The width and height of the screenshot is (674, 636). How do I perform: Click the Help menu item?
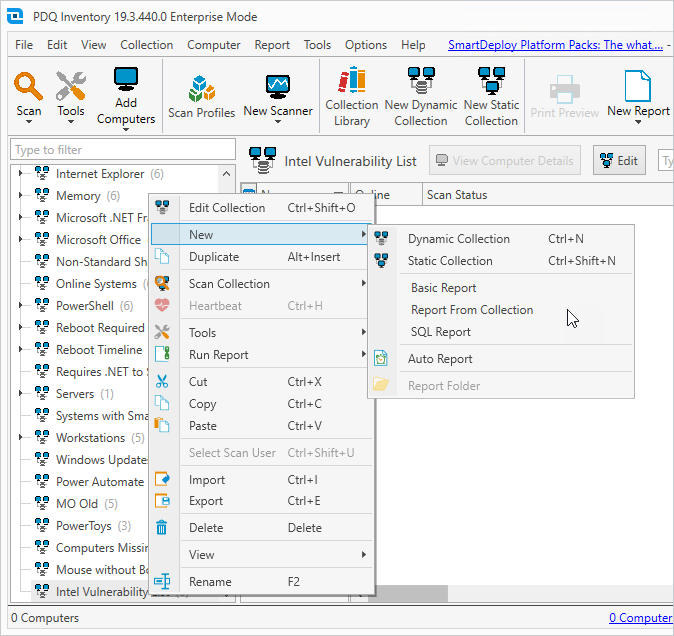click(413, 45)
